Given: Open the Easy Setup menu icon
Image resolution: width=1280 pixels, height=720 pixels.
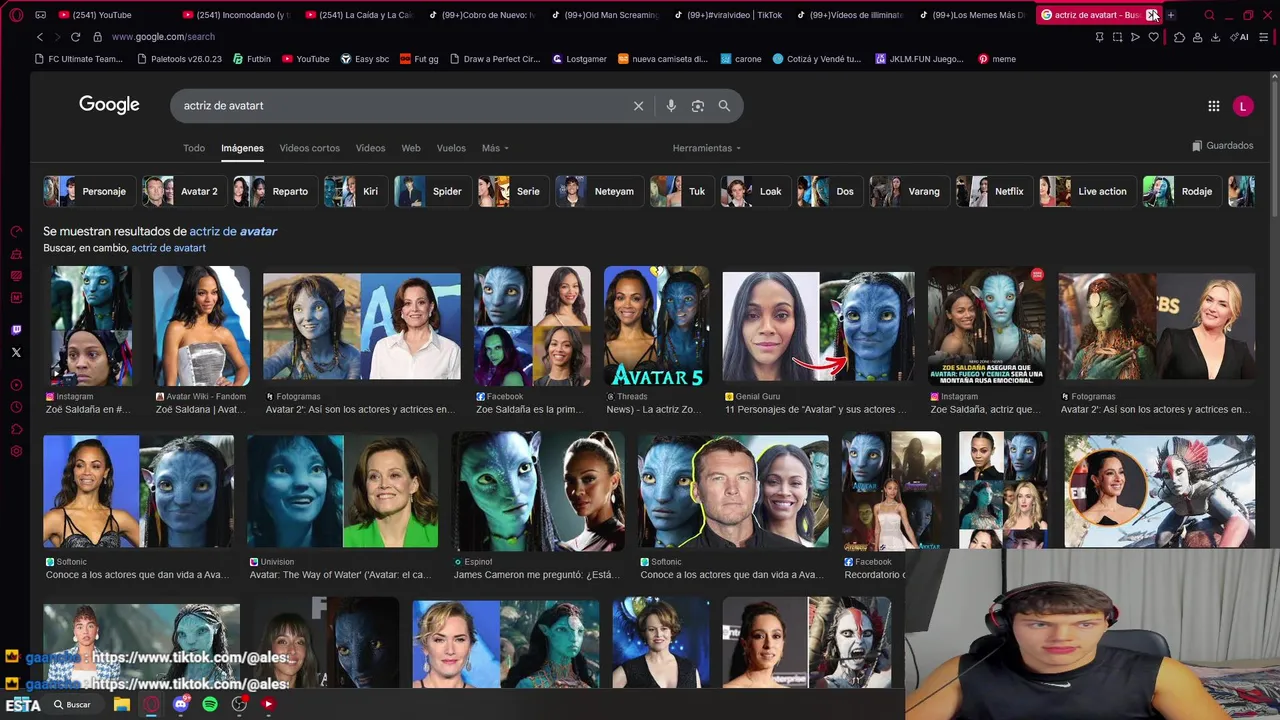Looking at the screenshot, I should [1264, 37].
